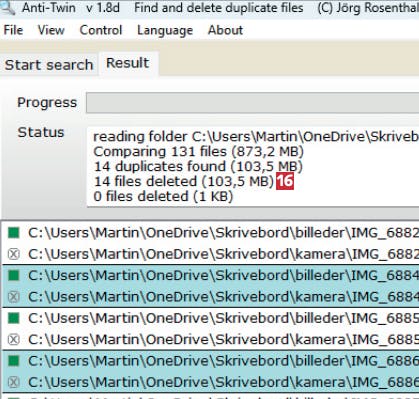
Task: Open the View menu
Action: 51,30
